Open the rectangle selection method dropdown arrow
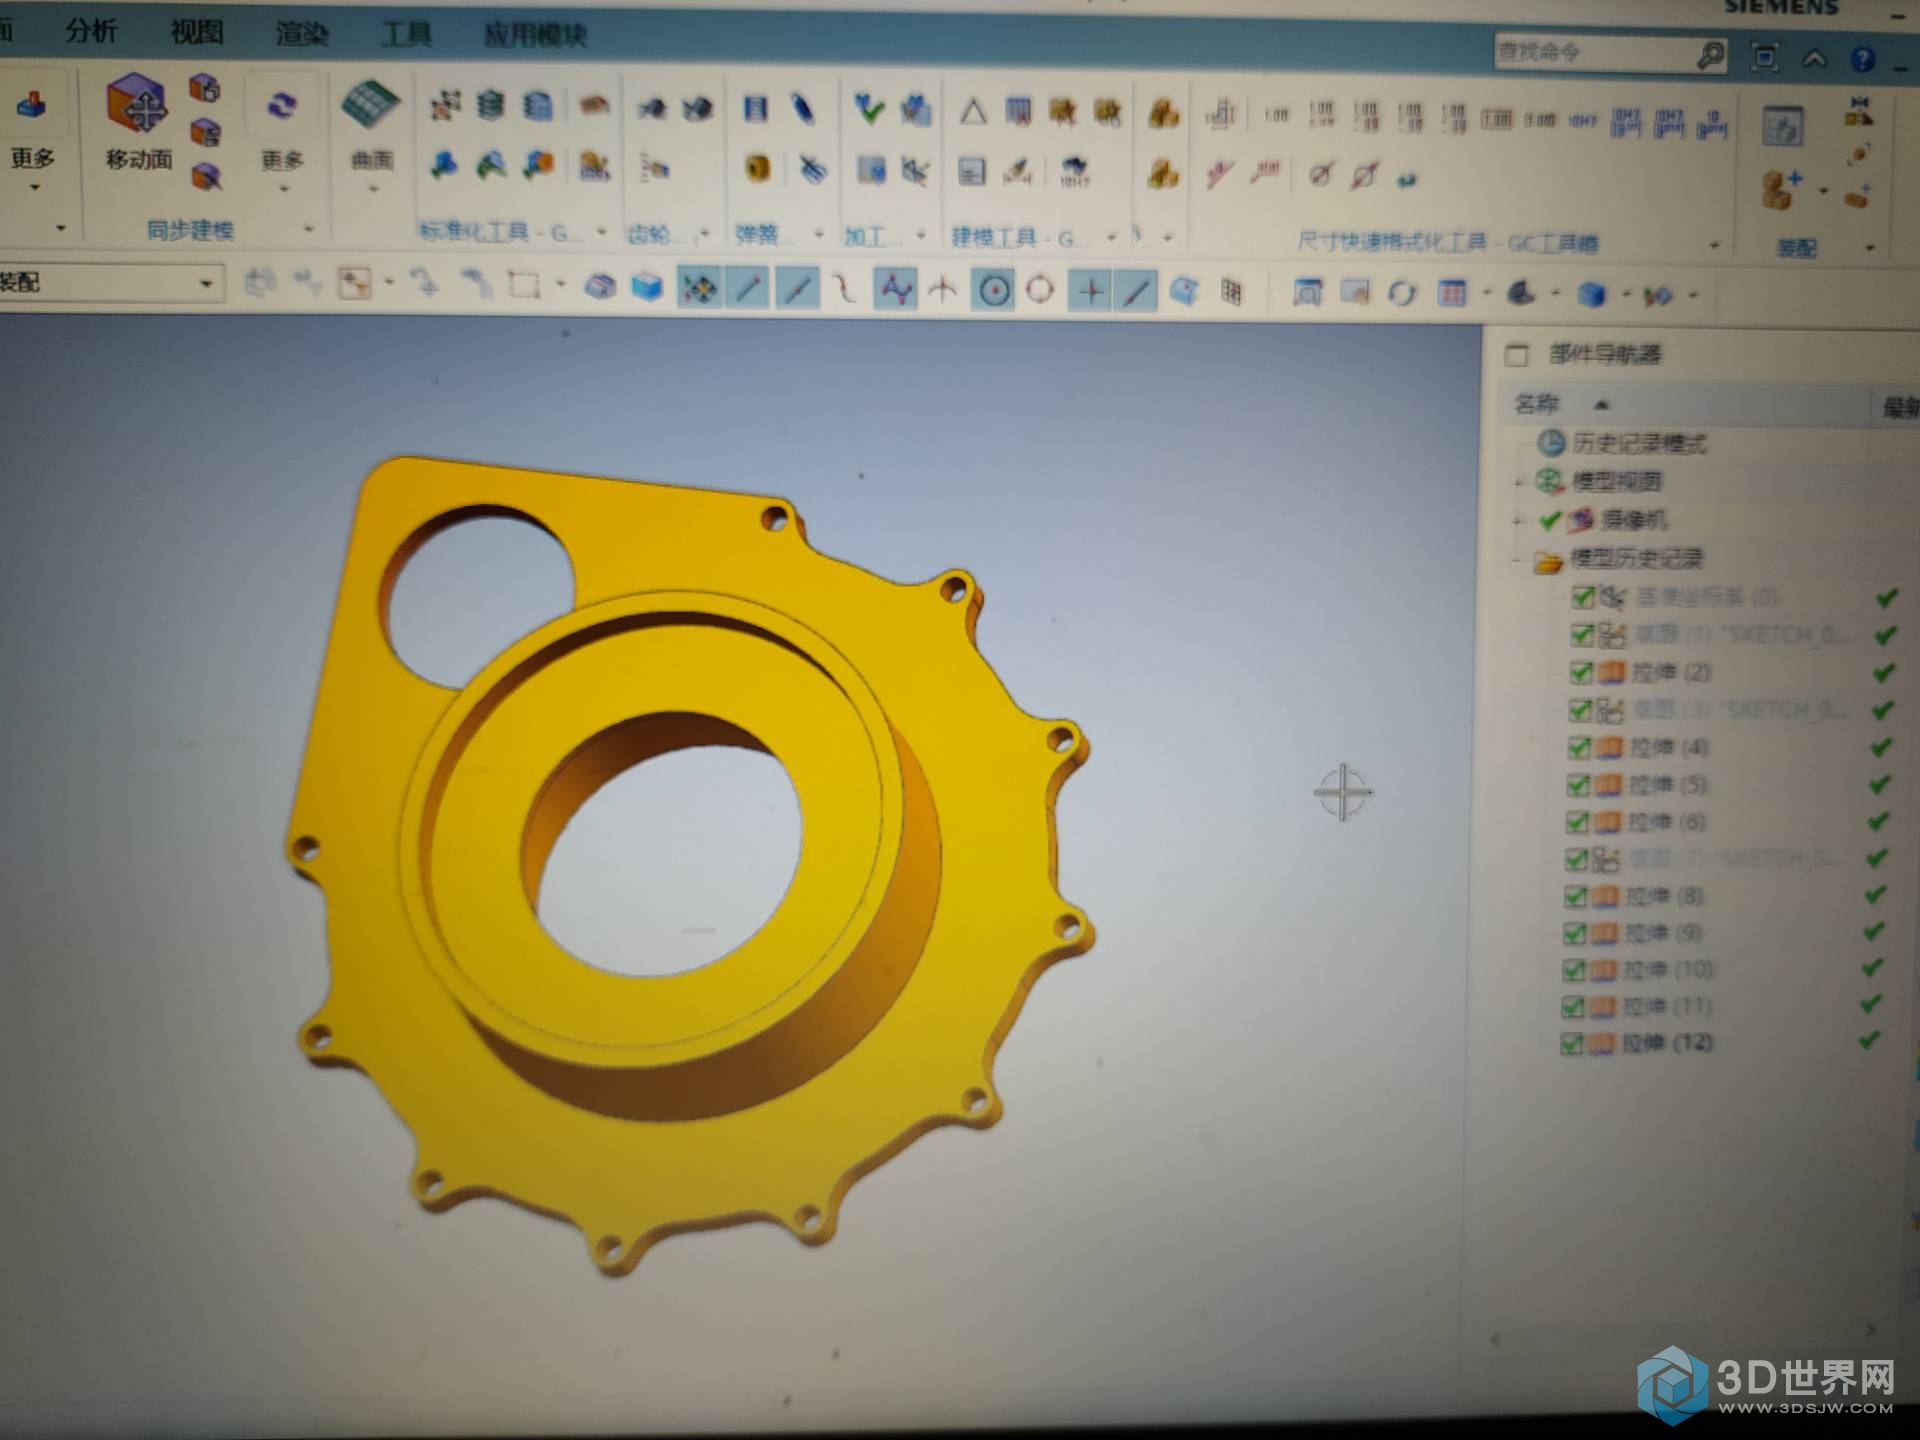Screen dimensions: 1920x1440 (559, 286)
